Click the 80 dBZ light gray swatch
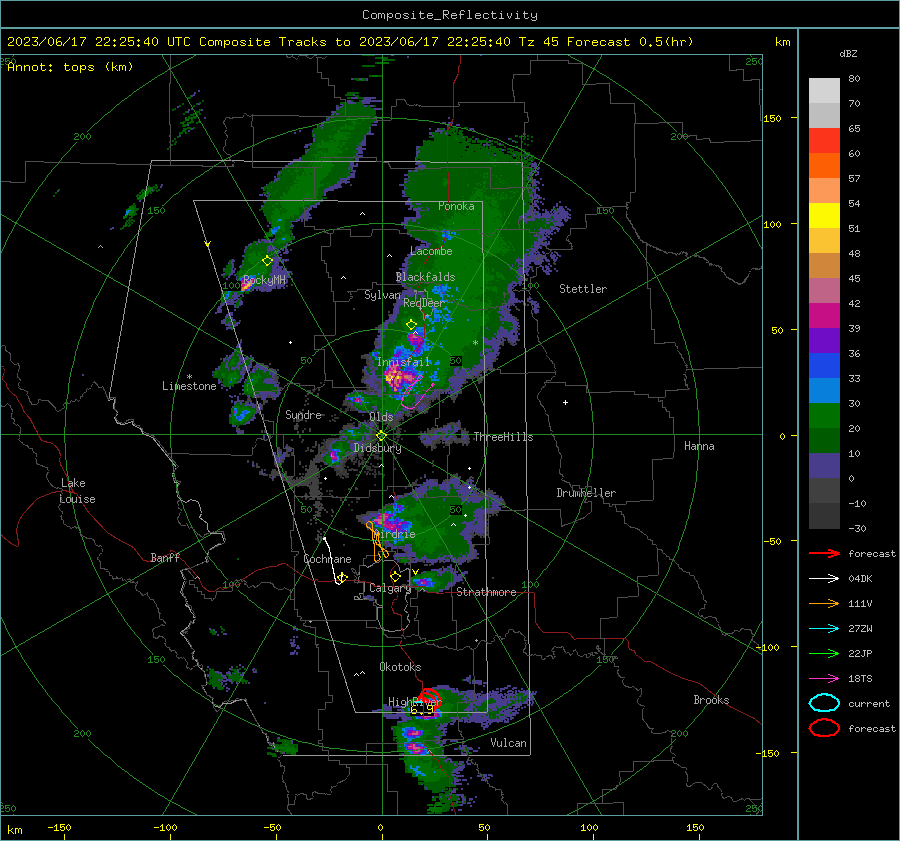 pos(824,90)
